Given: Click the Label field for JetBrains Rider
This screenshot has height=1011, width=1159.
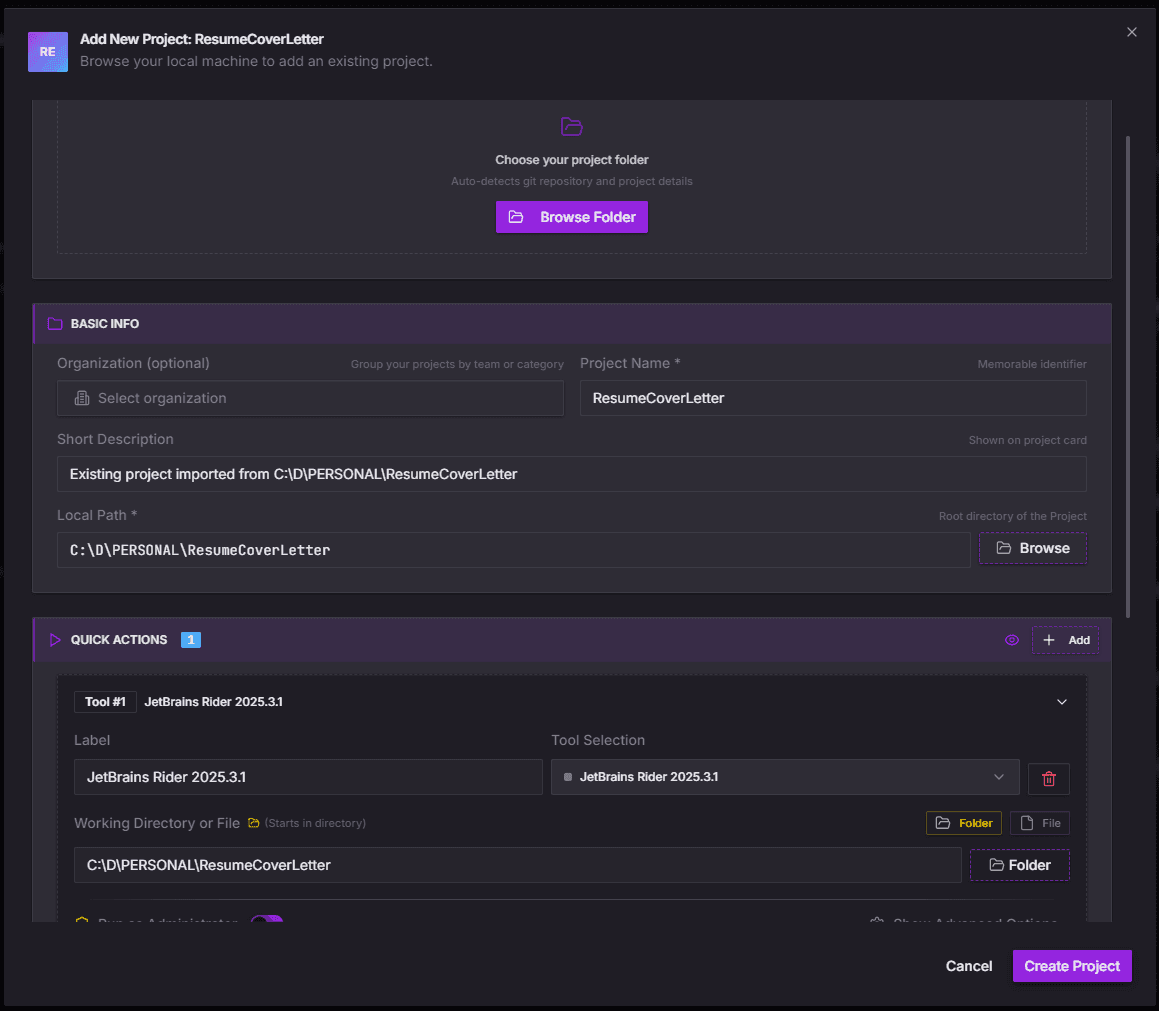Looking at the screenshot, I should pos(308,777).
